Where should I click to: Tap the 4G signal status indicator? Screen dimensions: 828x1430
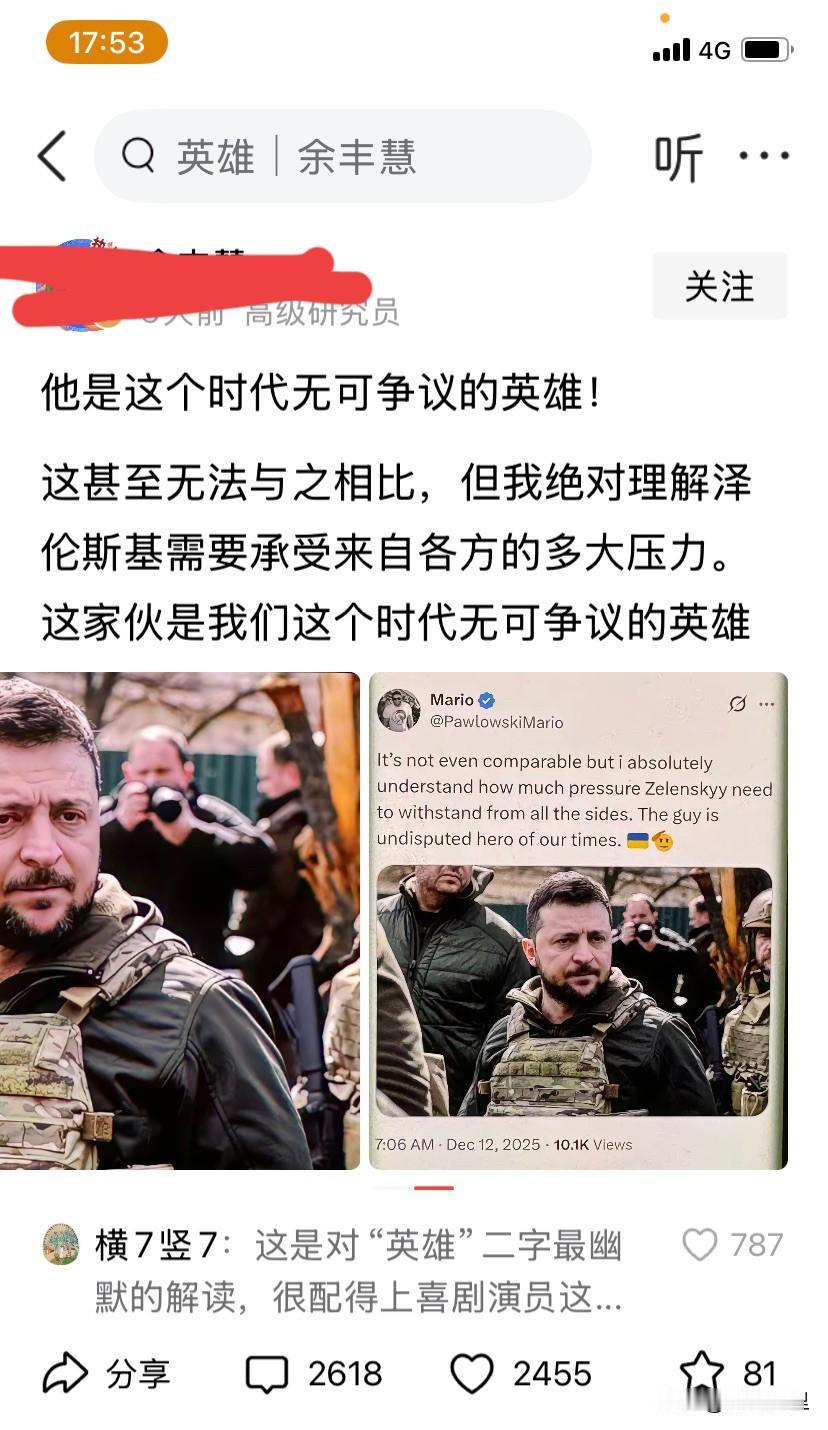point(715,50)
